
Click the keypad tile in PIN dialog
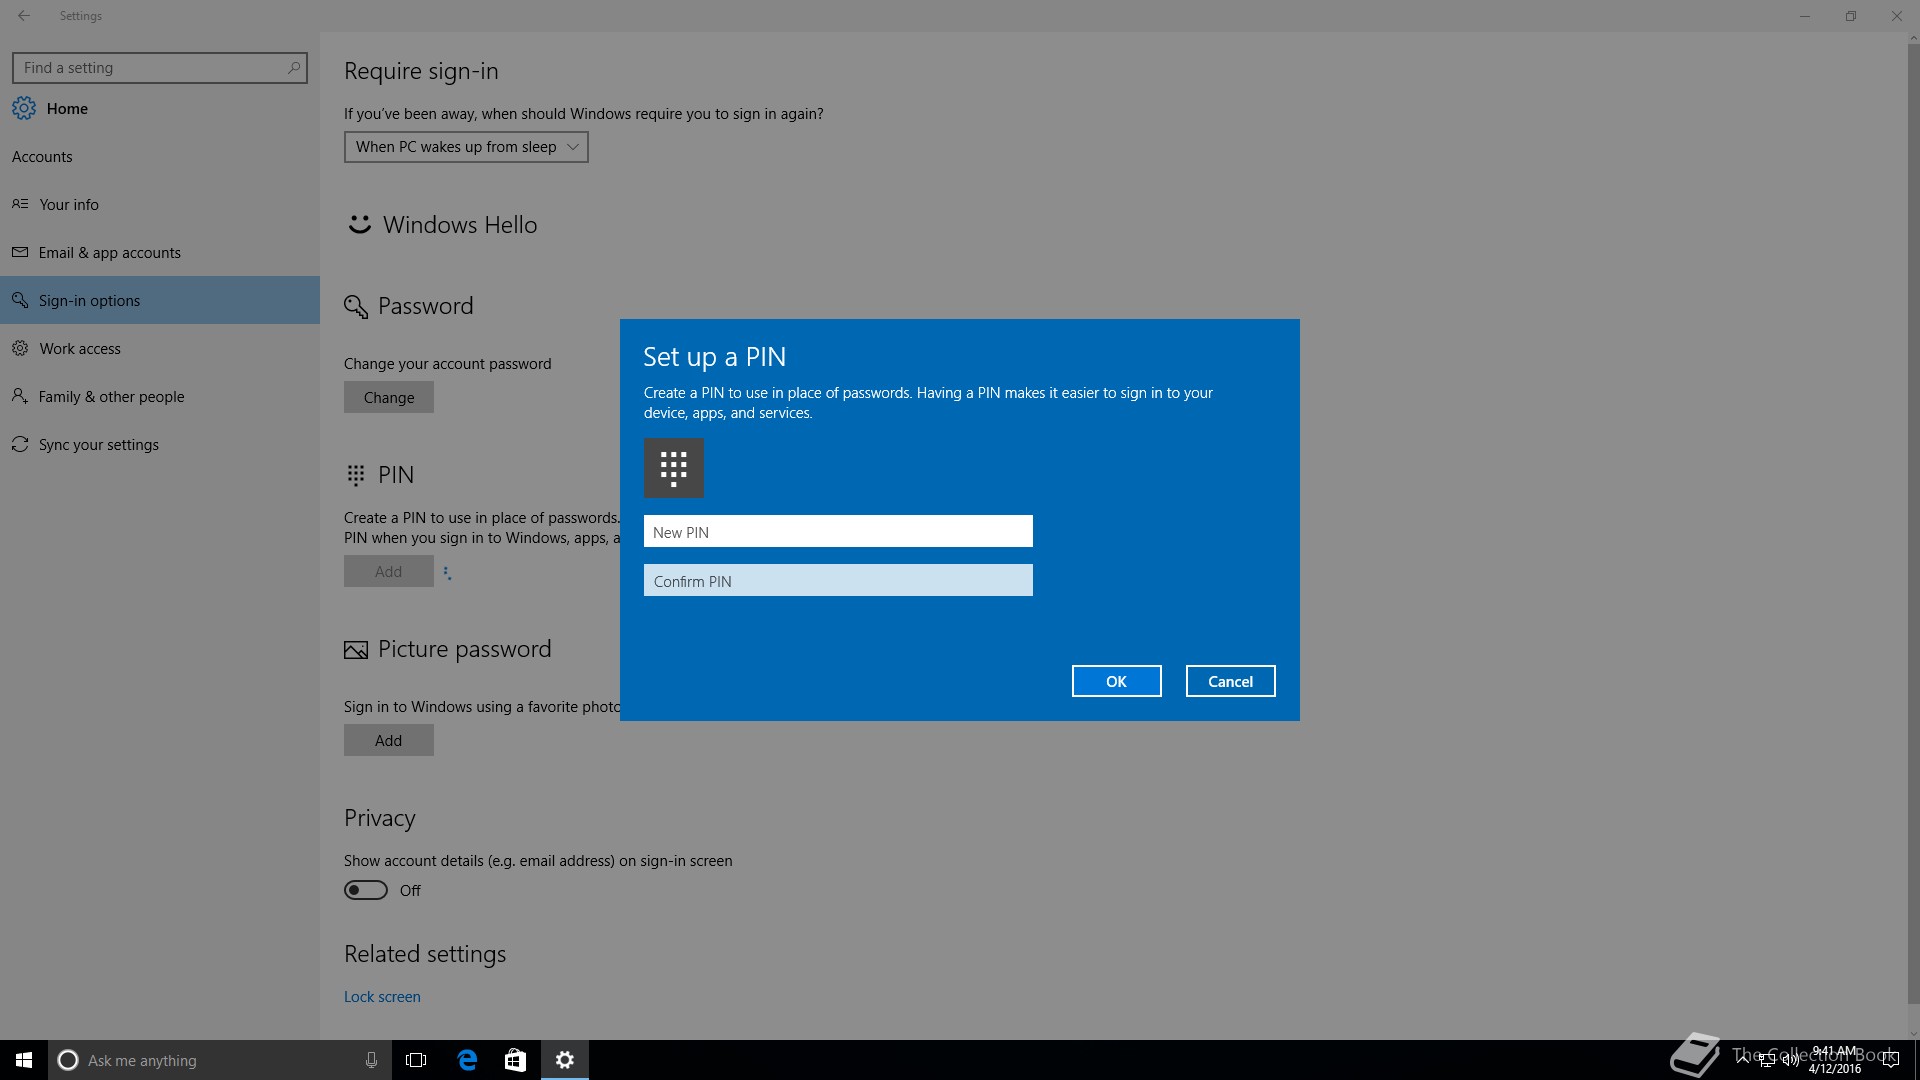click(x=674, y=468)
